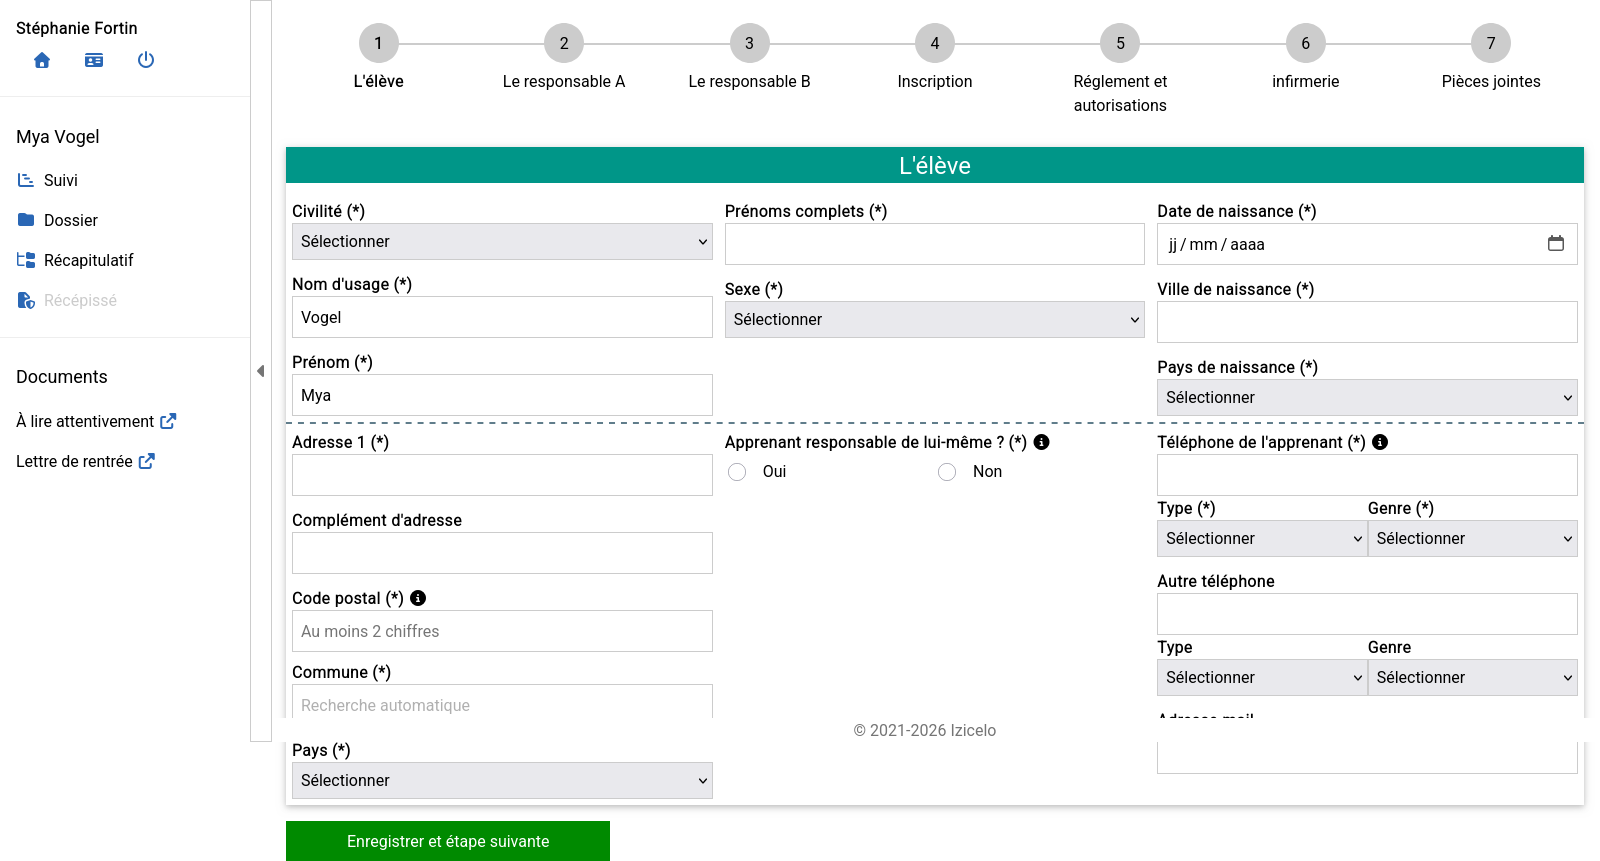Go to step 3 Le responsable B
The image size is (1600, 861).
point(749,43)
